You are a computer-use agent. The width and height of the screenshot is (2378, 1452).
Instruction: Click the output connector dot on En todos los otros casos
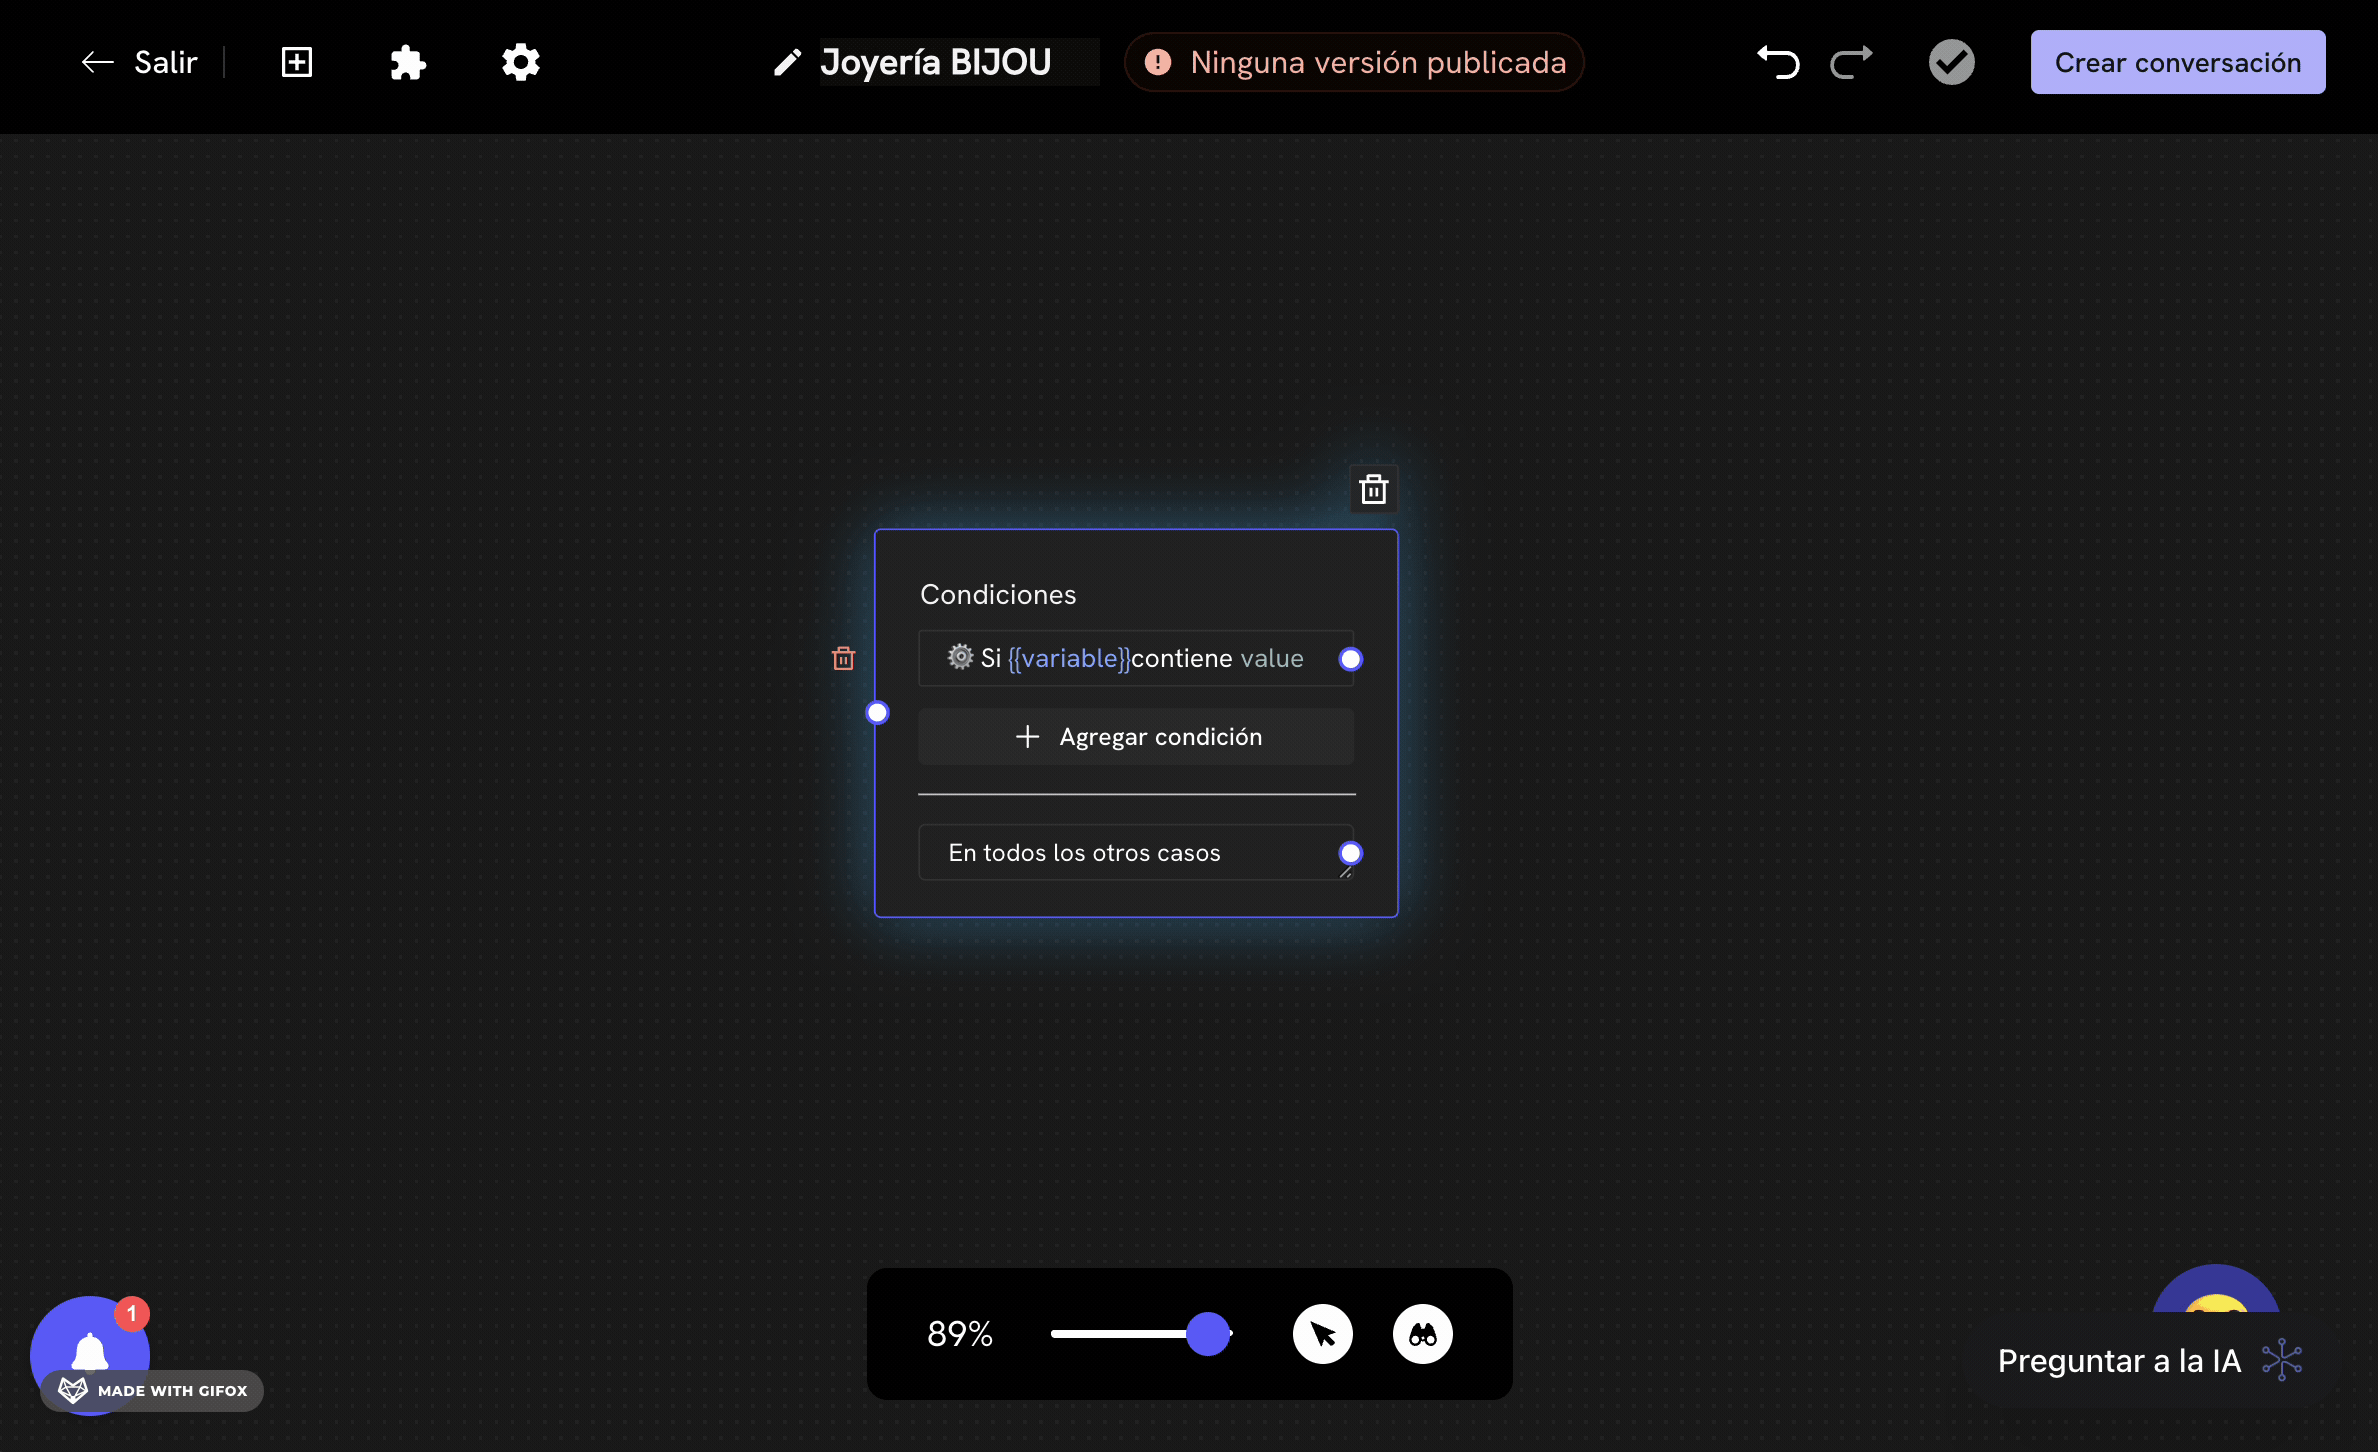click(1350, 853)
